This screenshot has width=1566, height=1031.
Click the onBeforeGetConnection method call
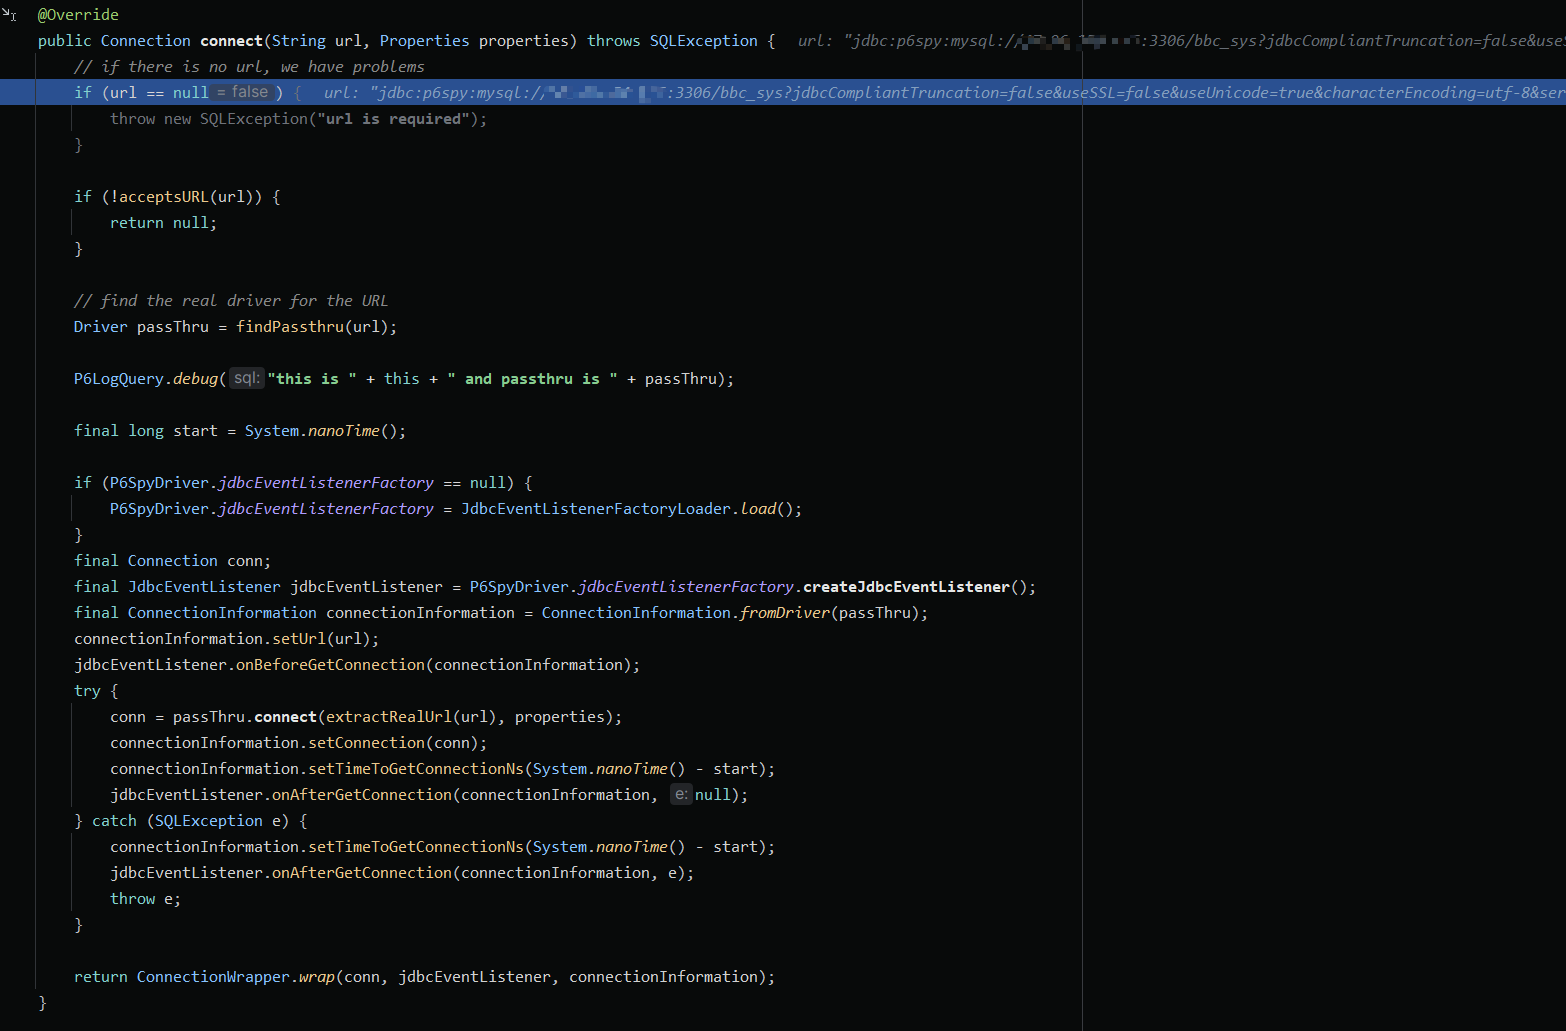click(330, 665)
